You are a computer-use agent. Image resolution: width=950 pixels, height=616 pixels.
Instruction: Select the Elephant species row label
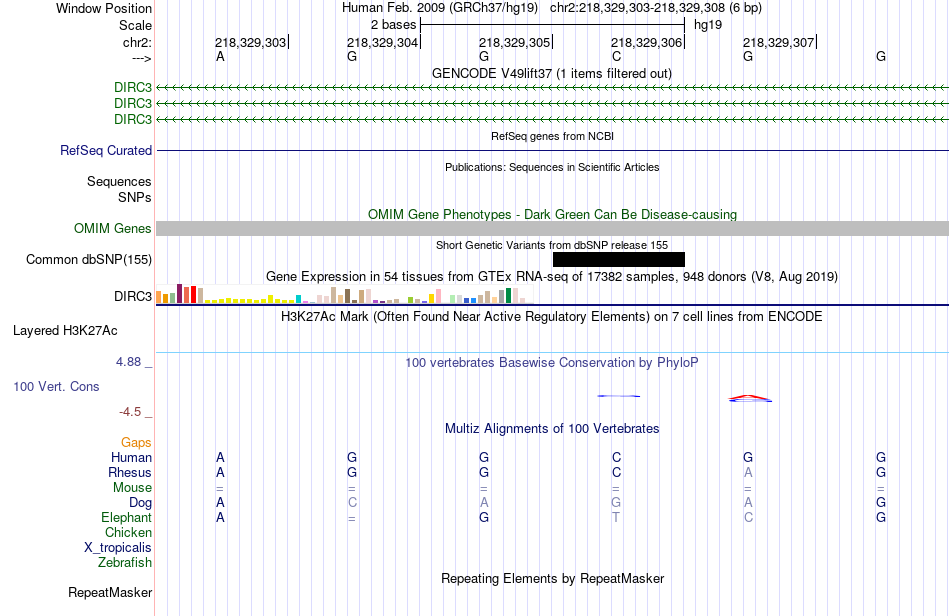[127, 517]
